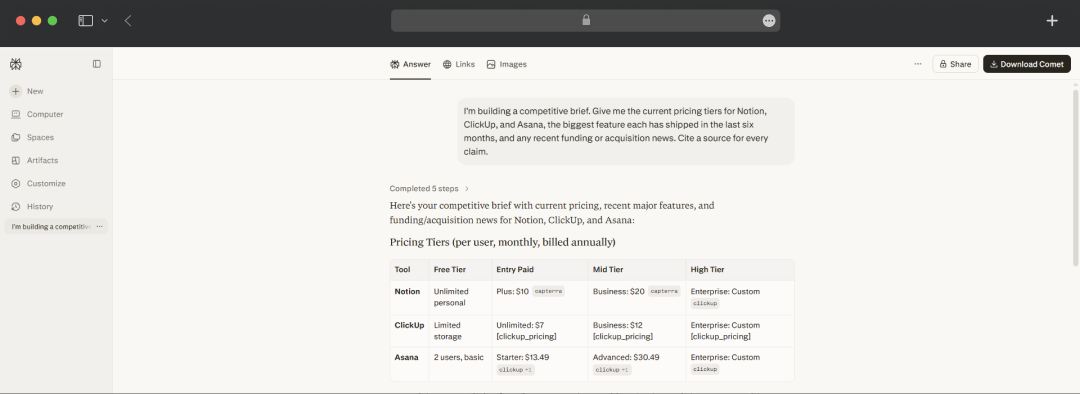Open the address bar more options icon
1080x394 pixels.
(x=769, y=21)
